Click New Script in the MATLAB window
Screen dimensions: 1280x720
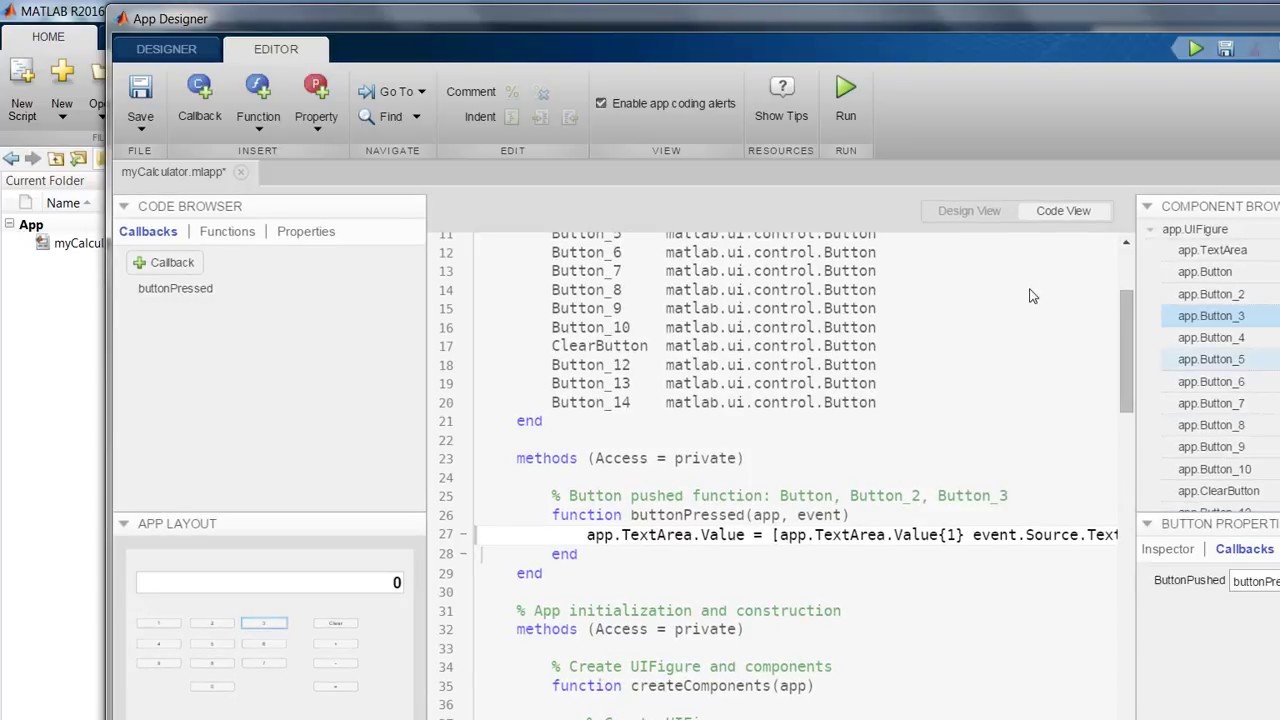(x=22, y=90)
